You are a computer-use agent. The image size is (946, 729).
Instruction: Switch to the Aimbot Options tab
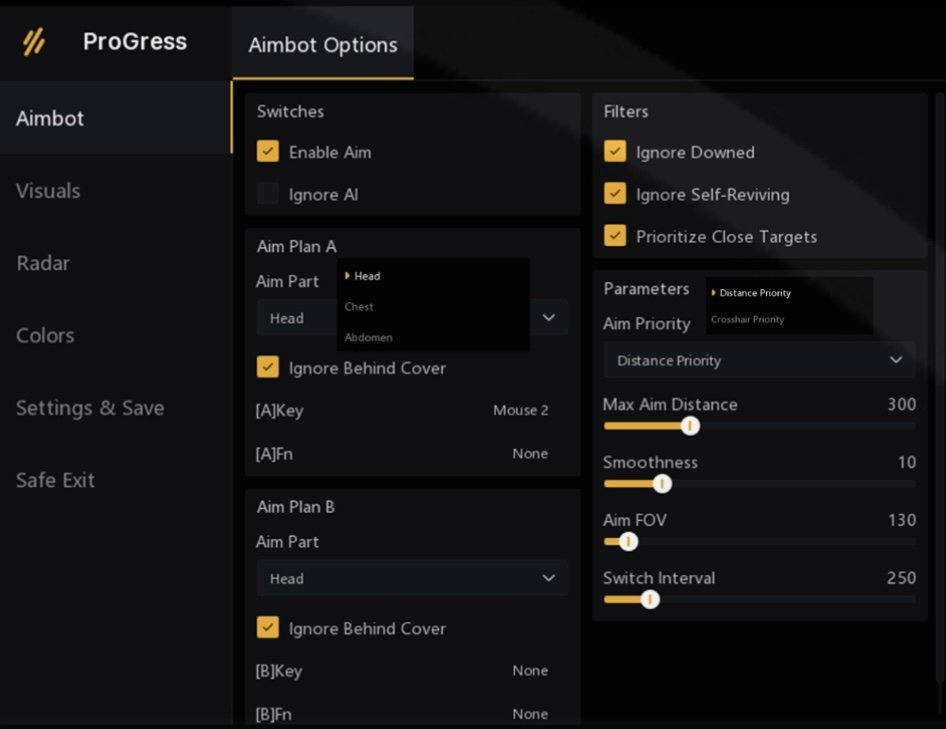coord(322,44)
